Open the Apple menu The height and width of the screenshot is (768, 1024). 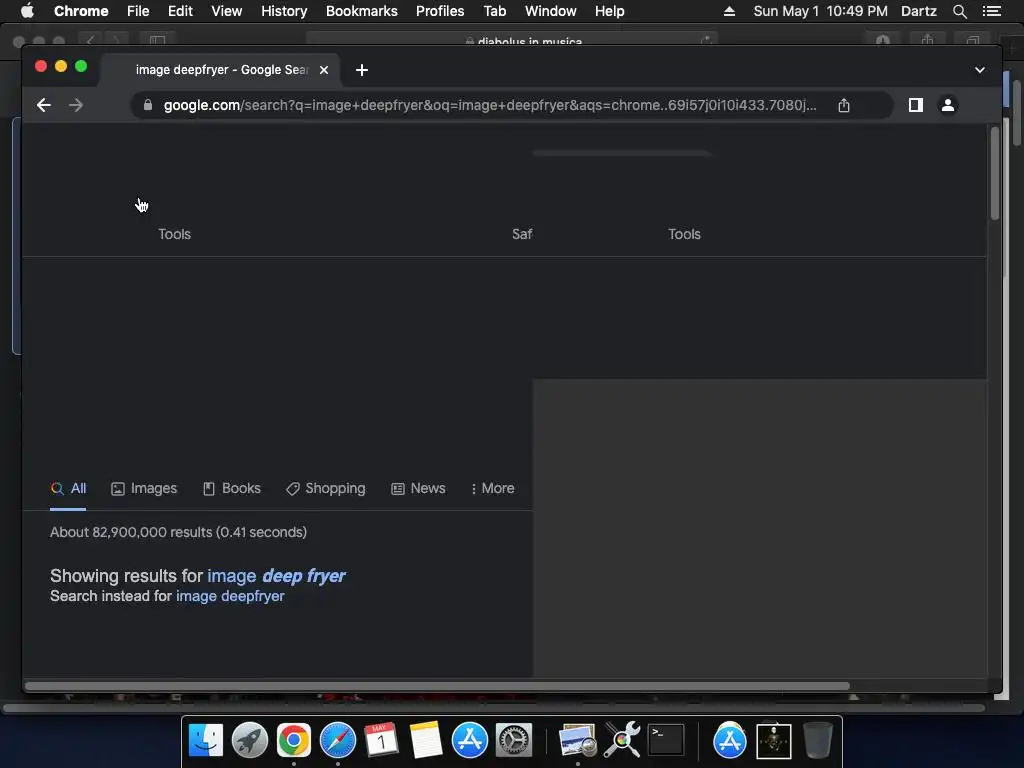[27, 11]
